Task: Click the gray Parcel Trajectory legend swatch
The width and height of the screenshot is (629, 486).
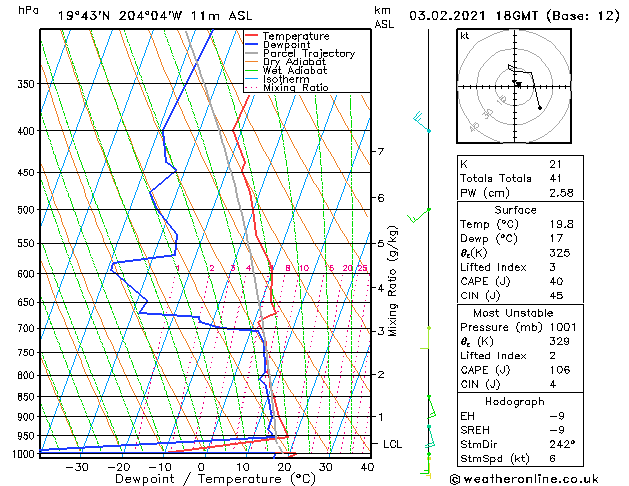Action: [x=252, y=53]
